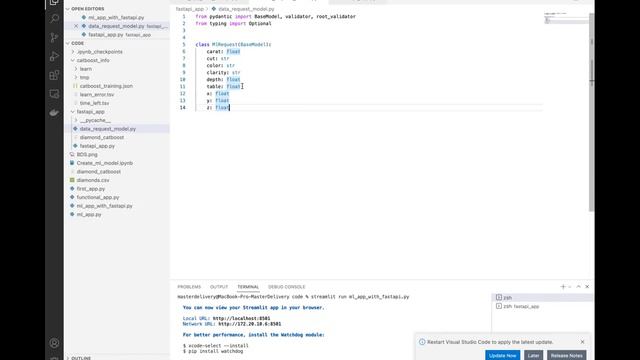Open functional_app.py file
Image resolution: width=640 pixels, height=360 pixels.
tap(98, 198)
